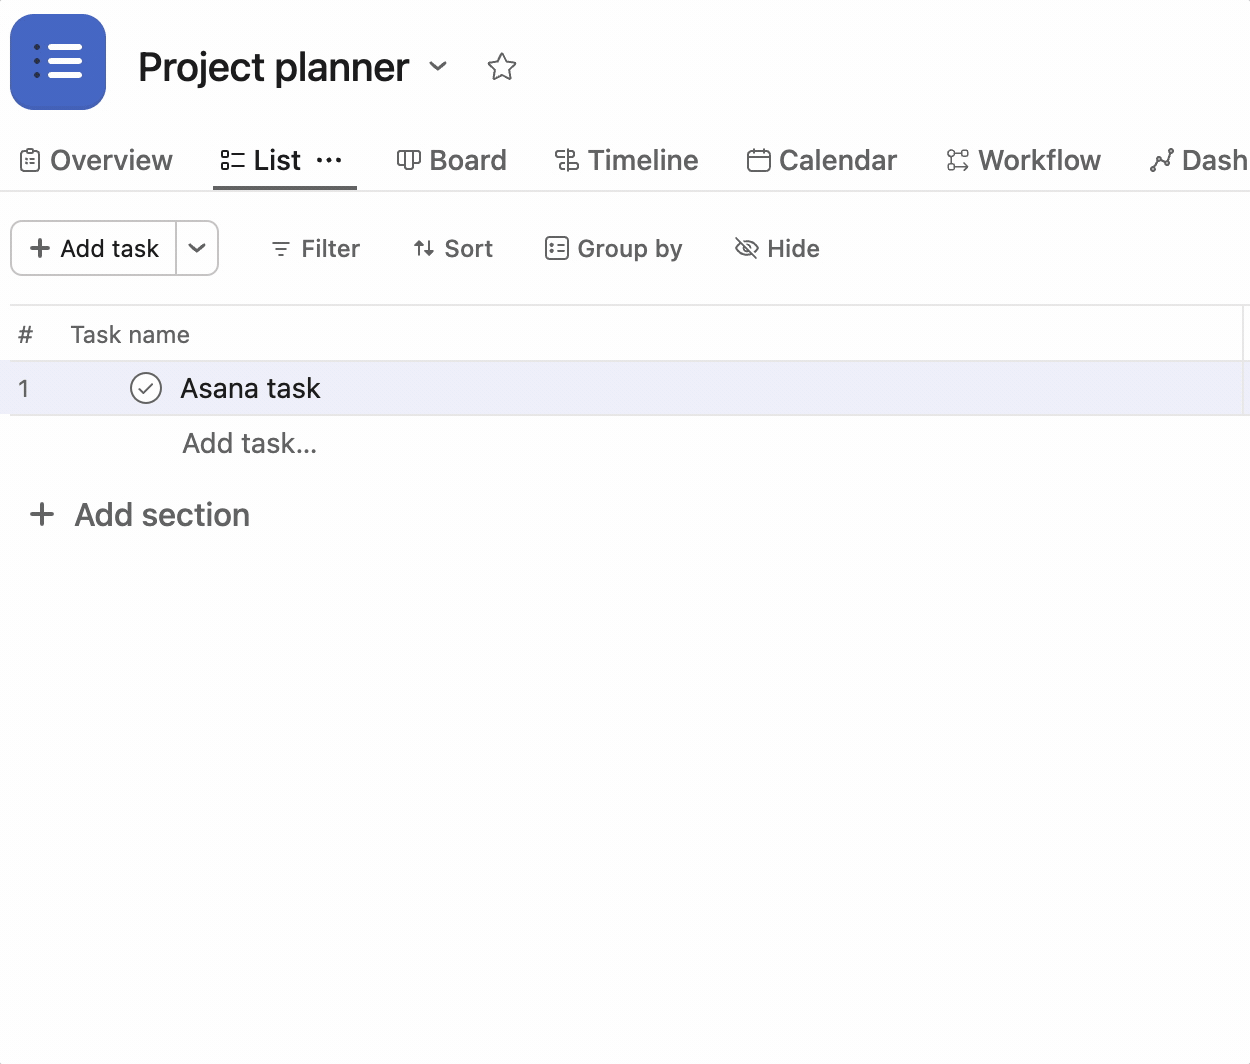Select the Asana task name text
The width and height of the screenshot is (1250, 1064).
click(250, 388)
